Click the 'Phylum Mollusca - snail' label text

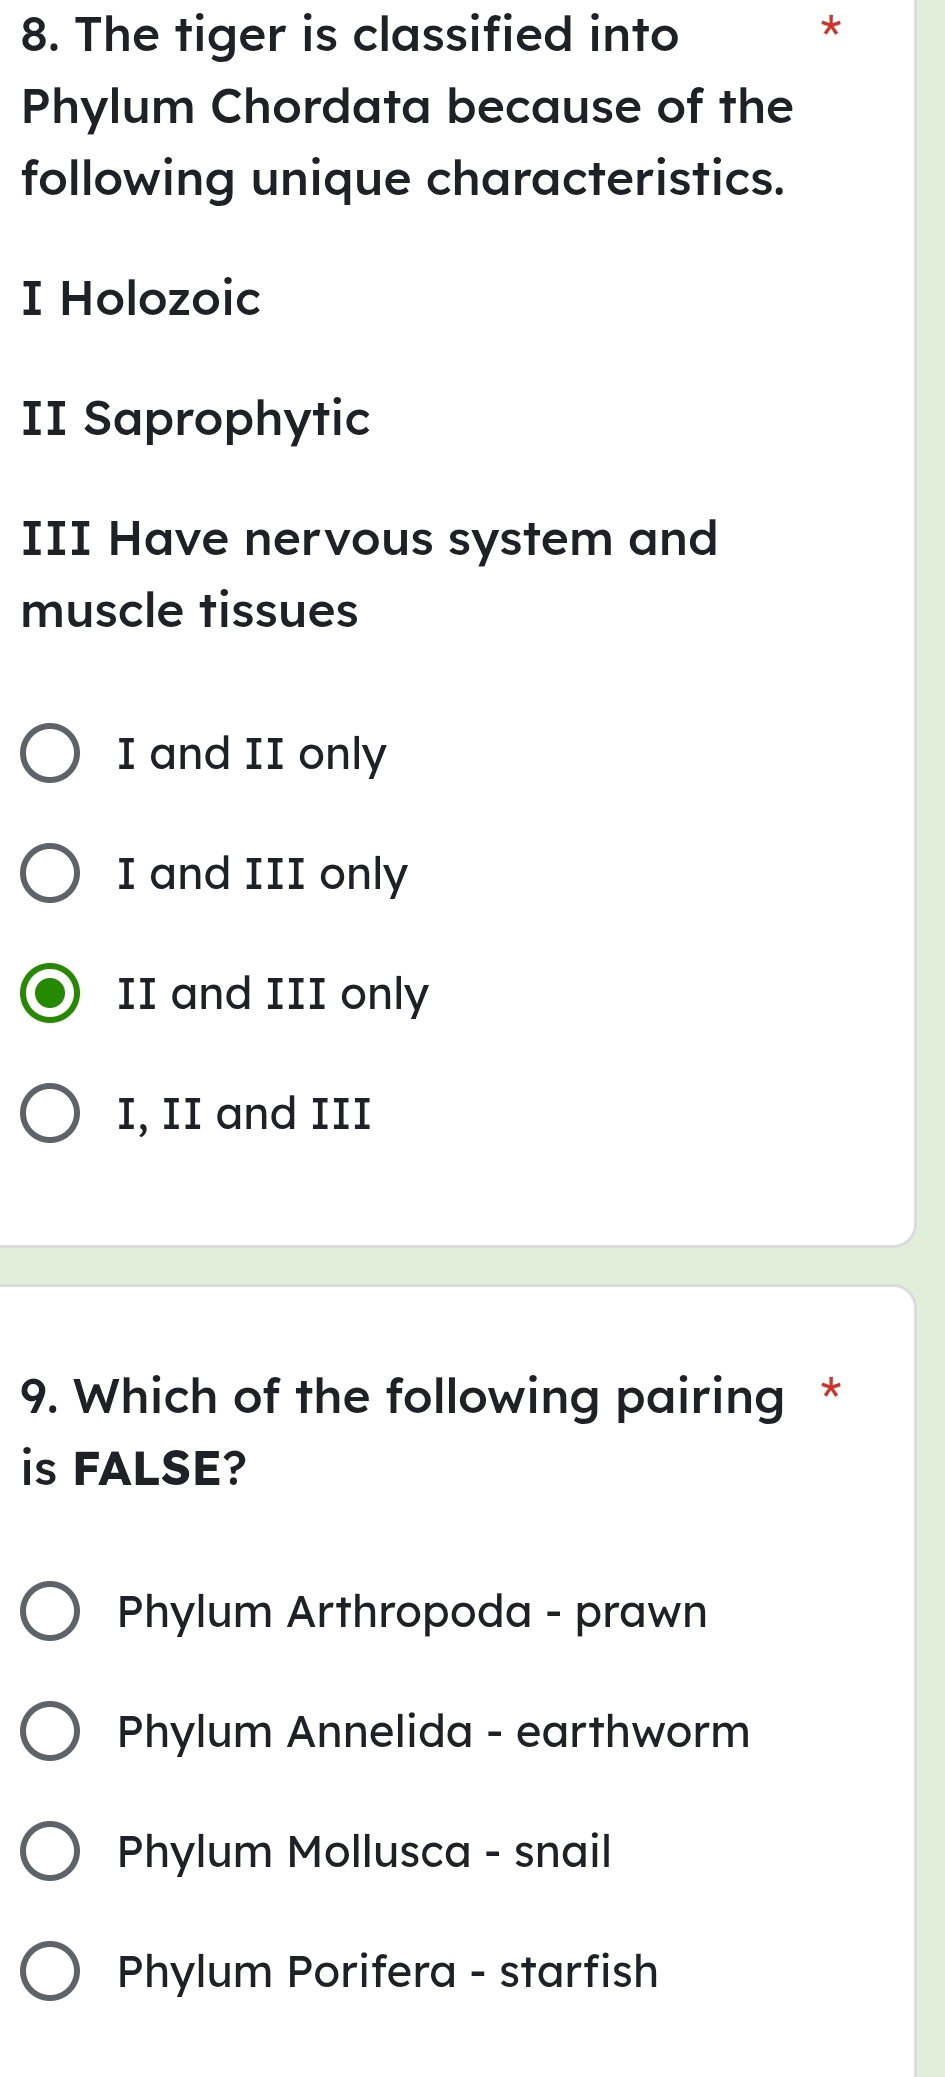point(364,1852)
